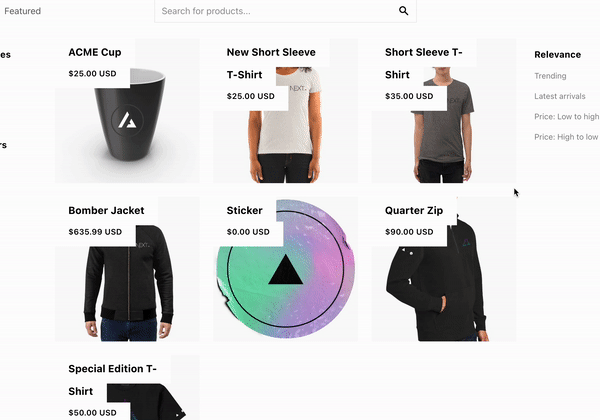This screenshot has height=420, width=600.
Task: Sort products by Trending
Action: (x=550, y=76)
